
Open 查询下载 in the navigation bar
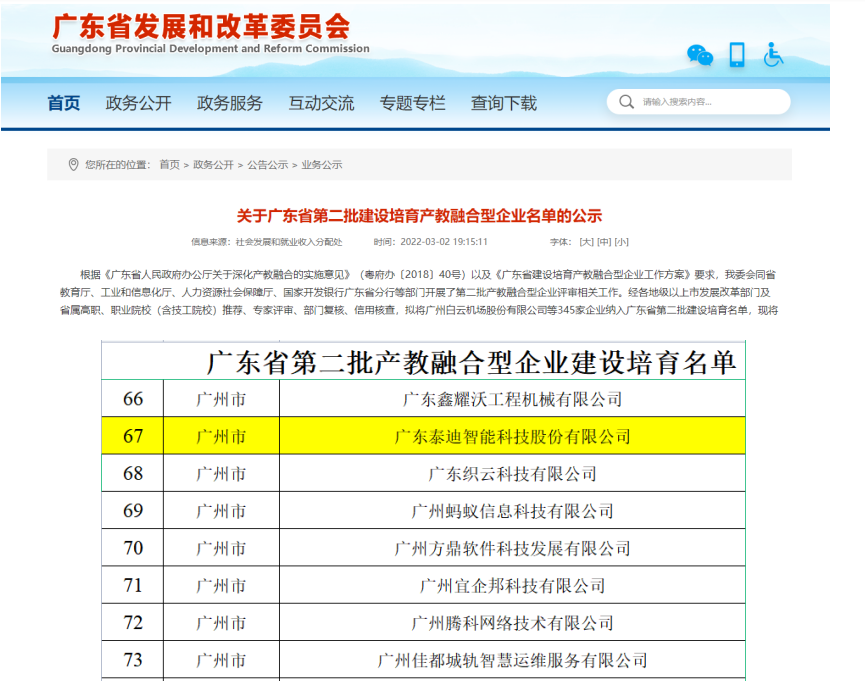504,103
